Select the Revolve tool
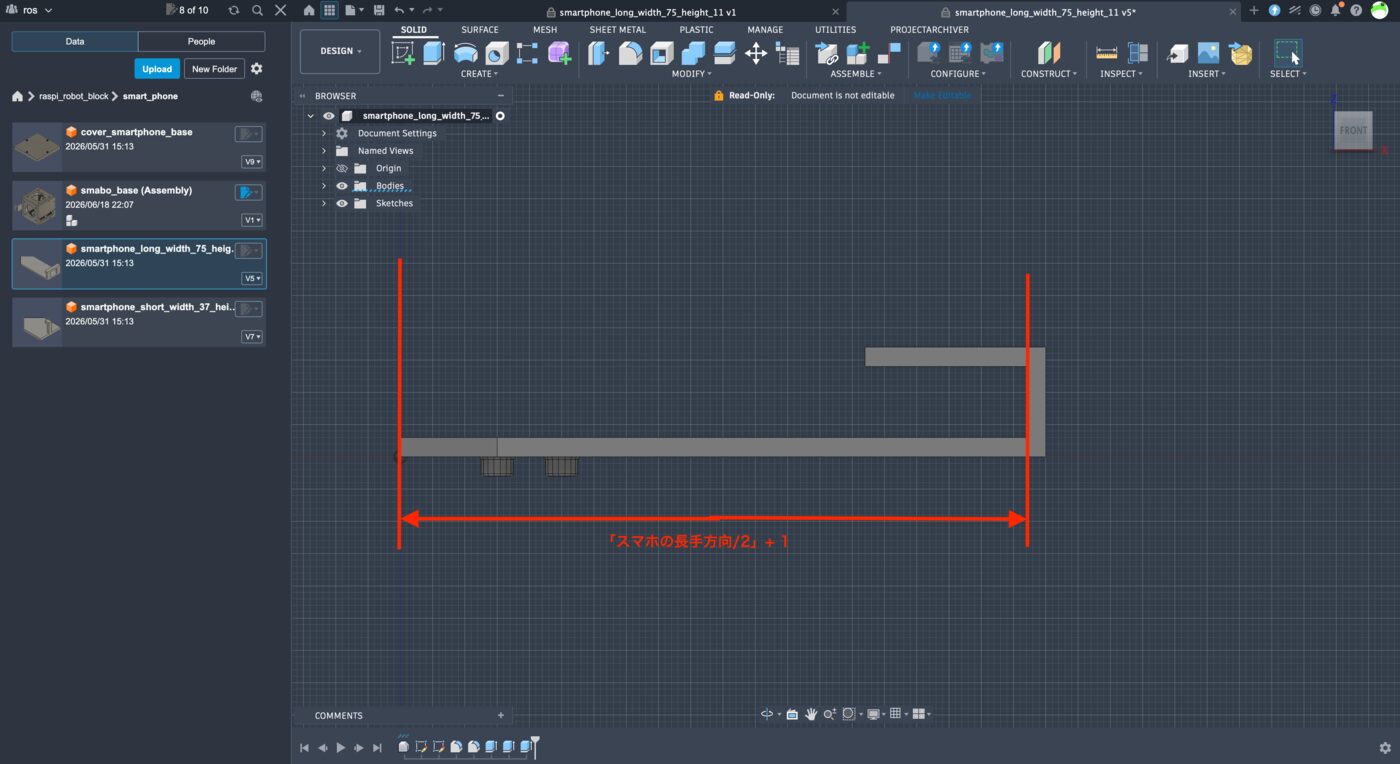The height and width of the screenshot is (764, 1400). (465, 53)
